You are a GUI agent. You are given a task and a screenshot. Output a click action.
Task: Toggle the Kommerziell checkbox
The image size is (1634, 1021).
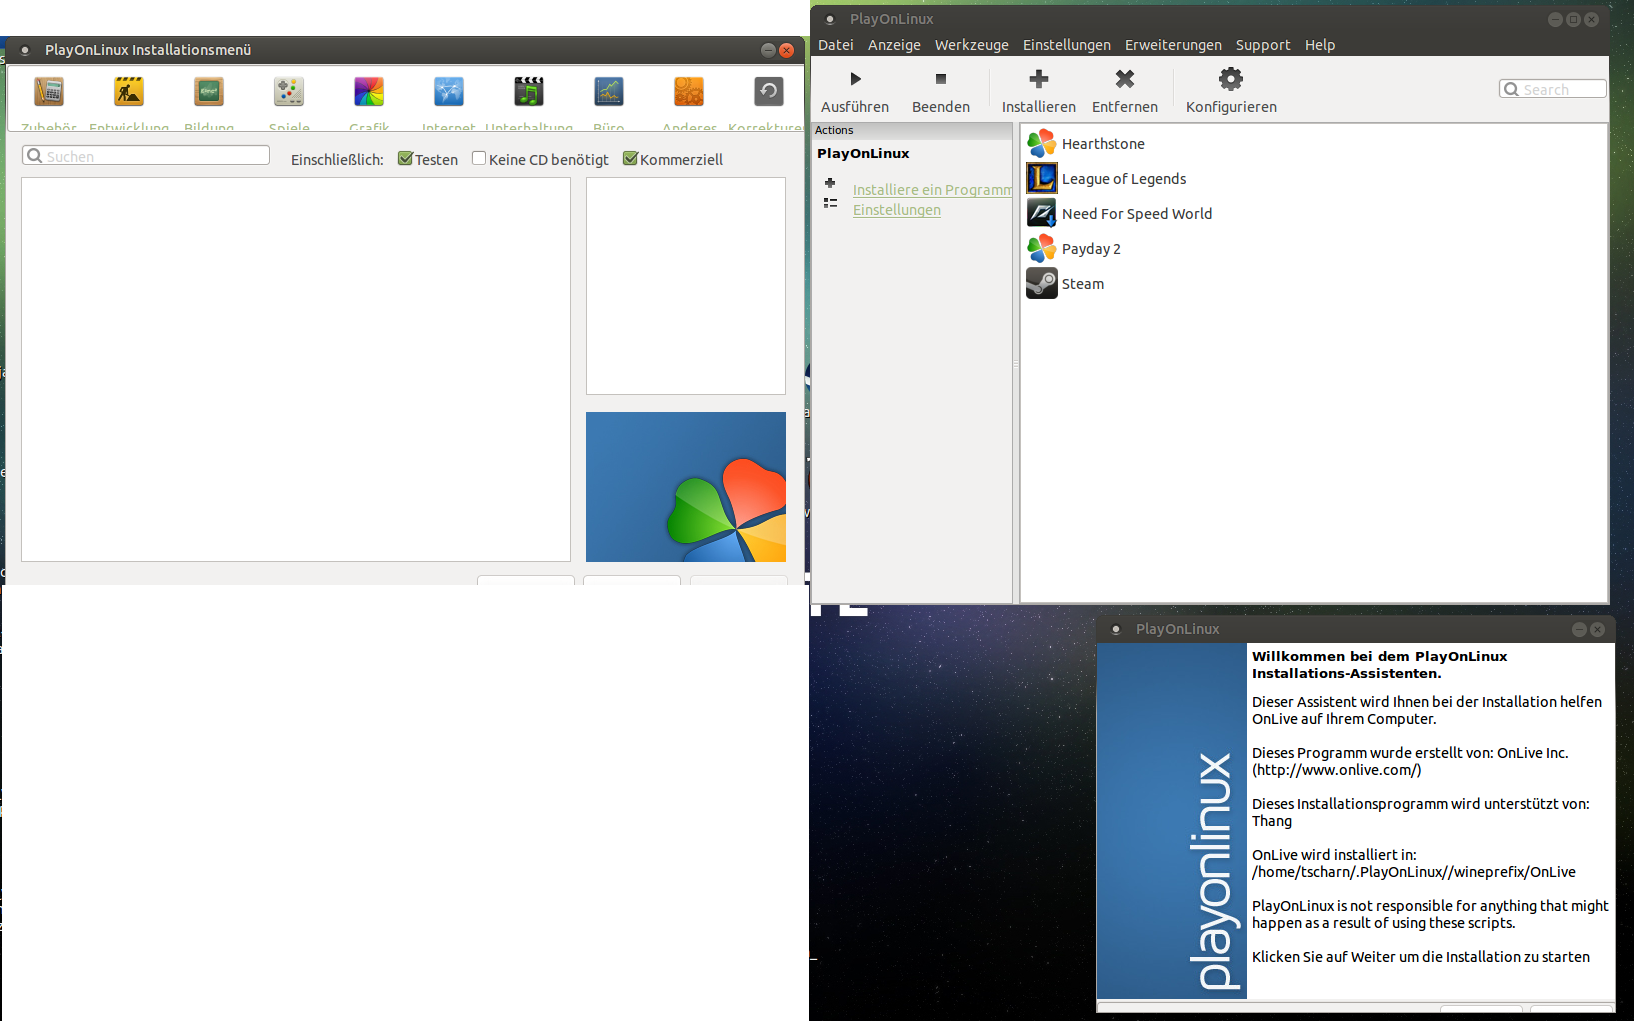(630, 159)
